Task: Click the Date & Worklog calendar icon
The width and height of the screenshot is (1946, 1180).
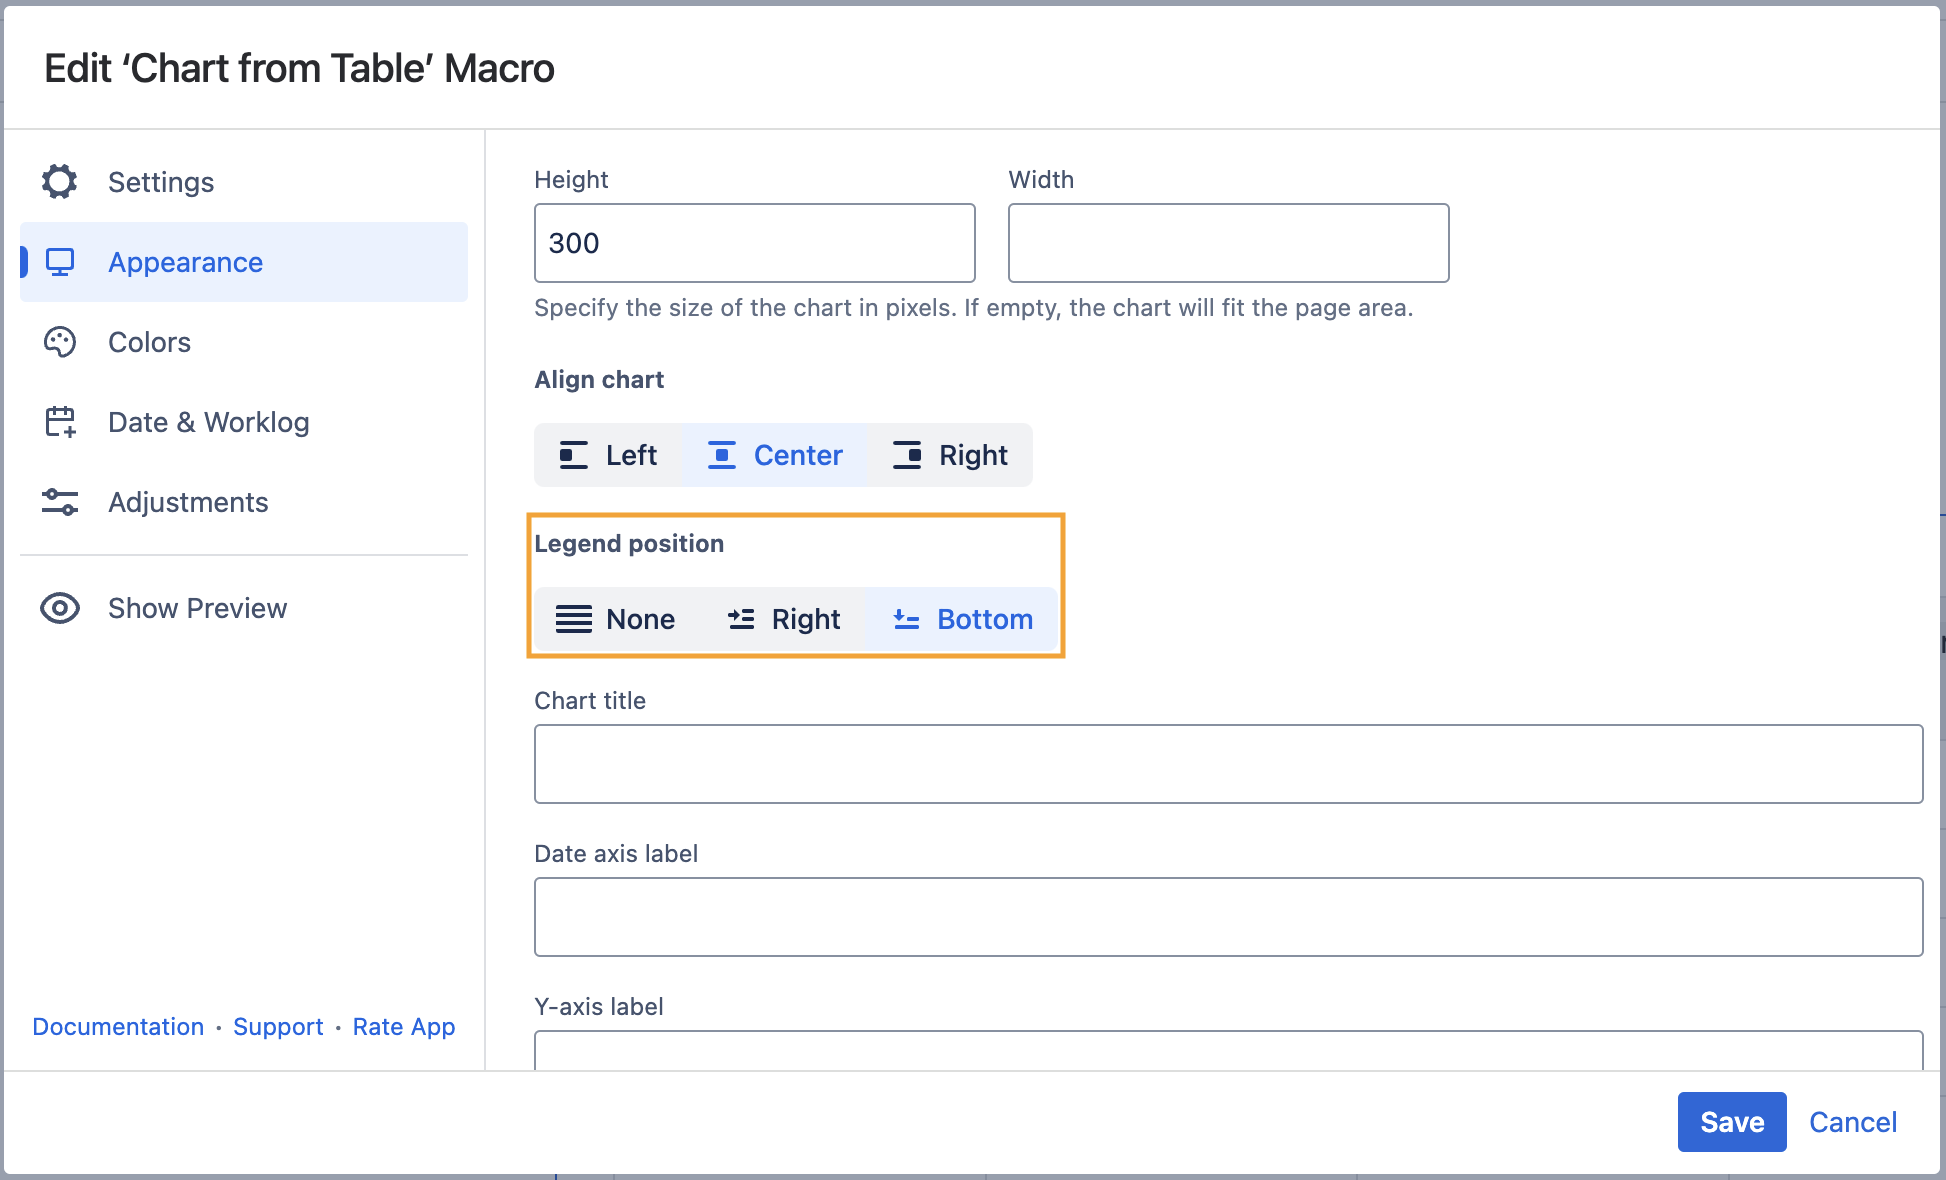Action: tap(60, 422)
